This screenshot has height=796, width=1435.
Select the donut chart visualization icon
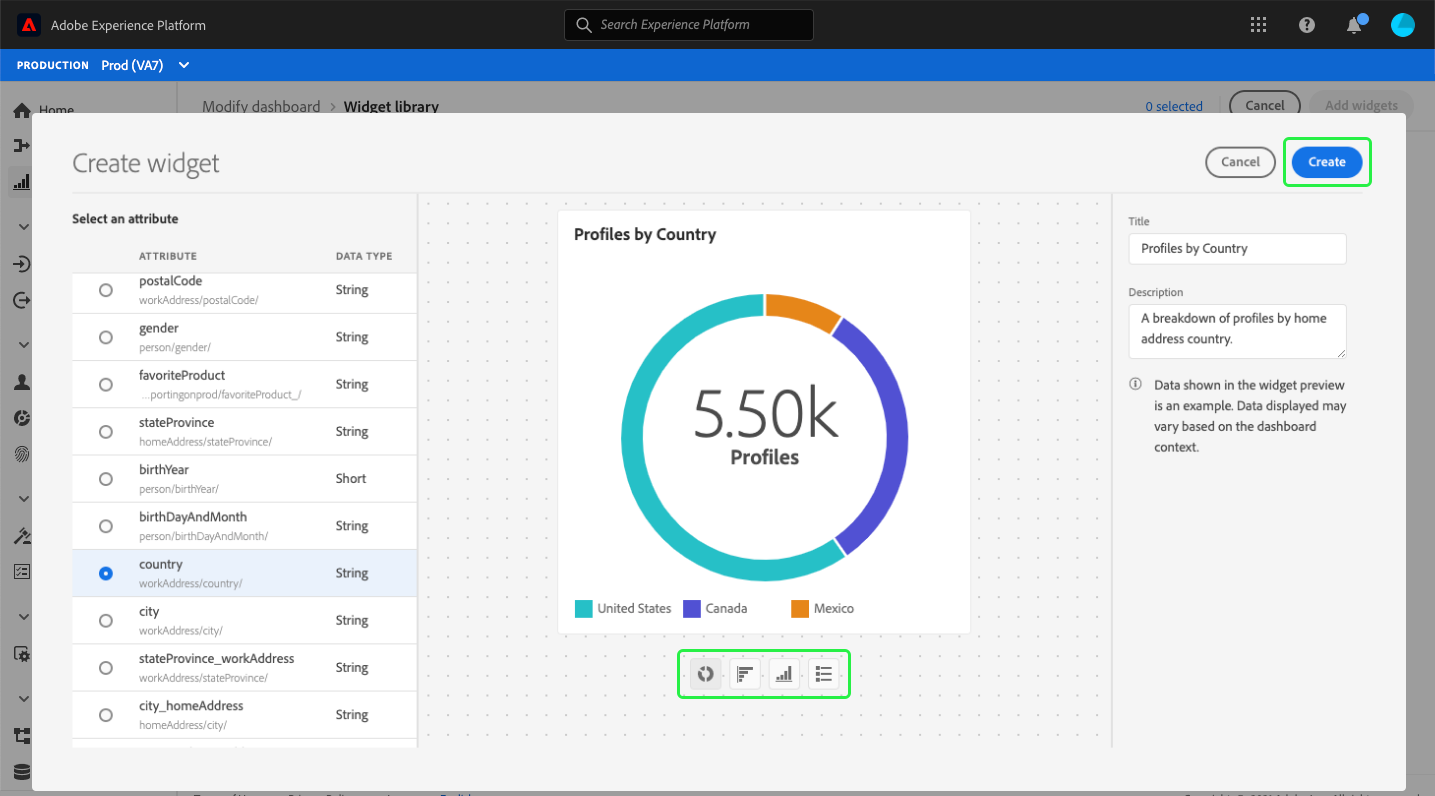point(705,674)
